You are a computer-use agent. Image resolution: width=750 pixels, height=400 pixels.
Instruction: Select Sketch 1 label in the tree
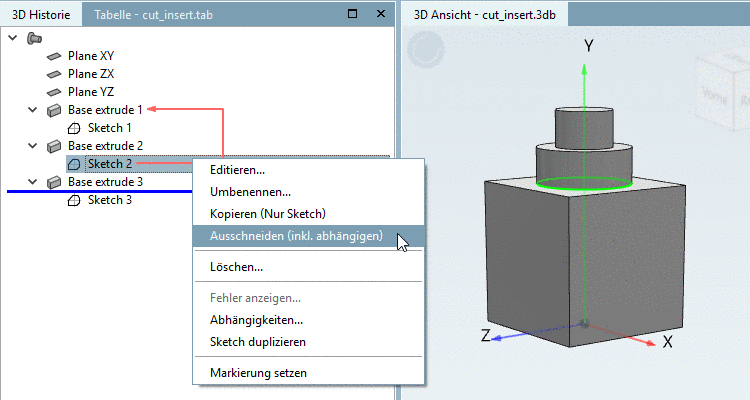pos(110,128)
